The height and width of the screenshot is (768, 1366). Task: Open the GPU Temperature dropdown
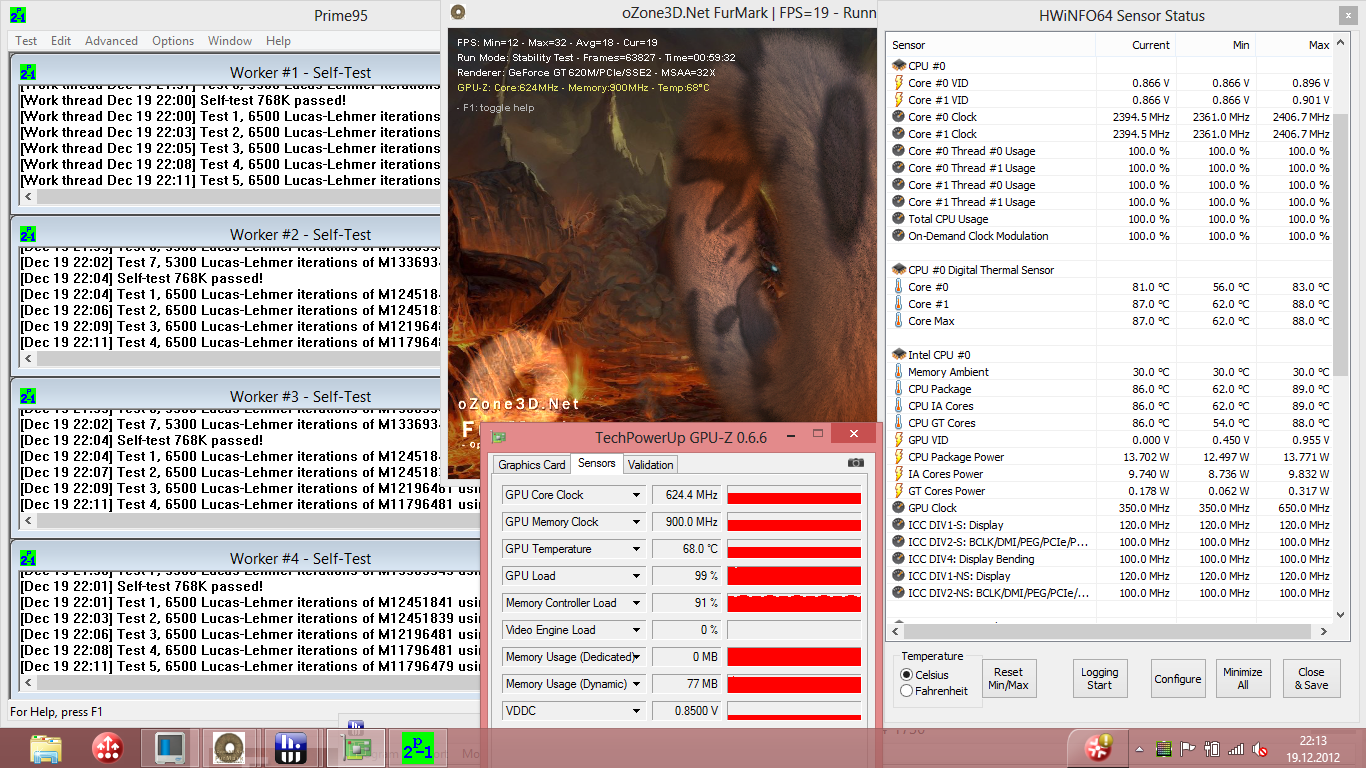636,549
